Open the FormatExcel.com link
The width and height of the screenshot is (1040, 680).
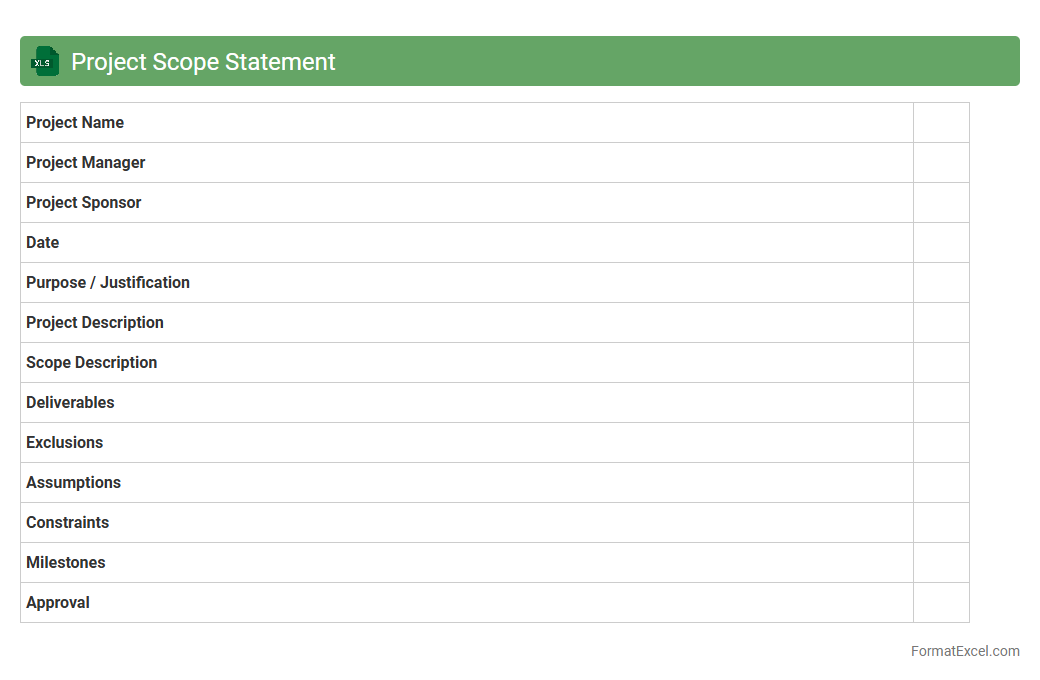(x=964, y=651)
